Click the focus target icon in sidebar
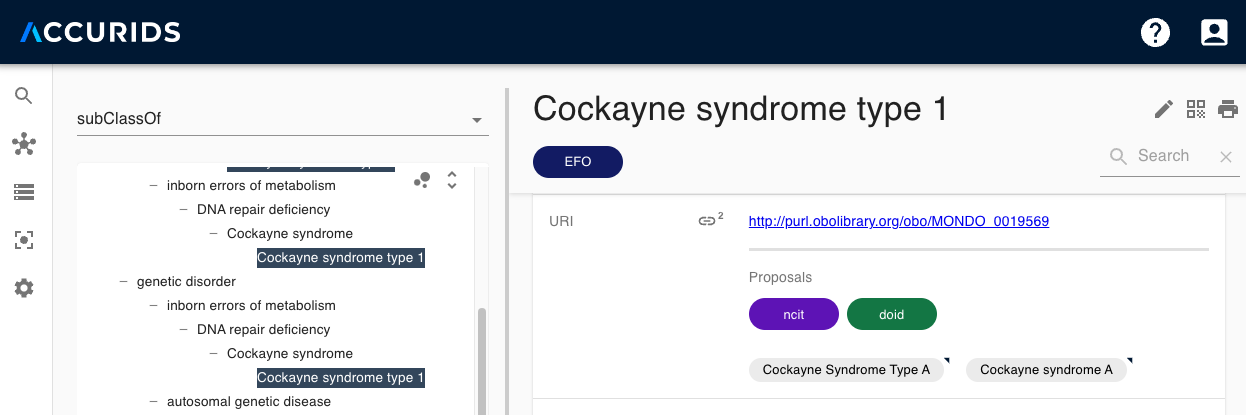 24,240
